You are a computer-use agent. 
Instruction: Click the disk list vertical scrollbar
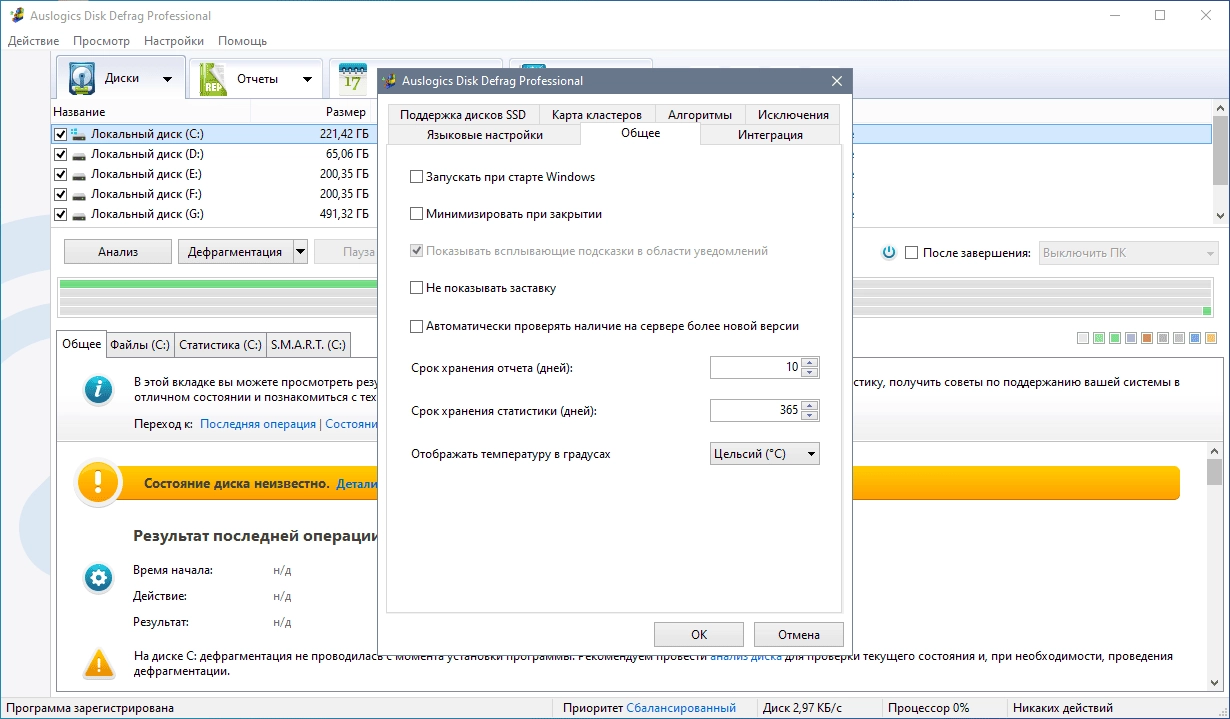(x=1220, y=162)
